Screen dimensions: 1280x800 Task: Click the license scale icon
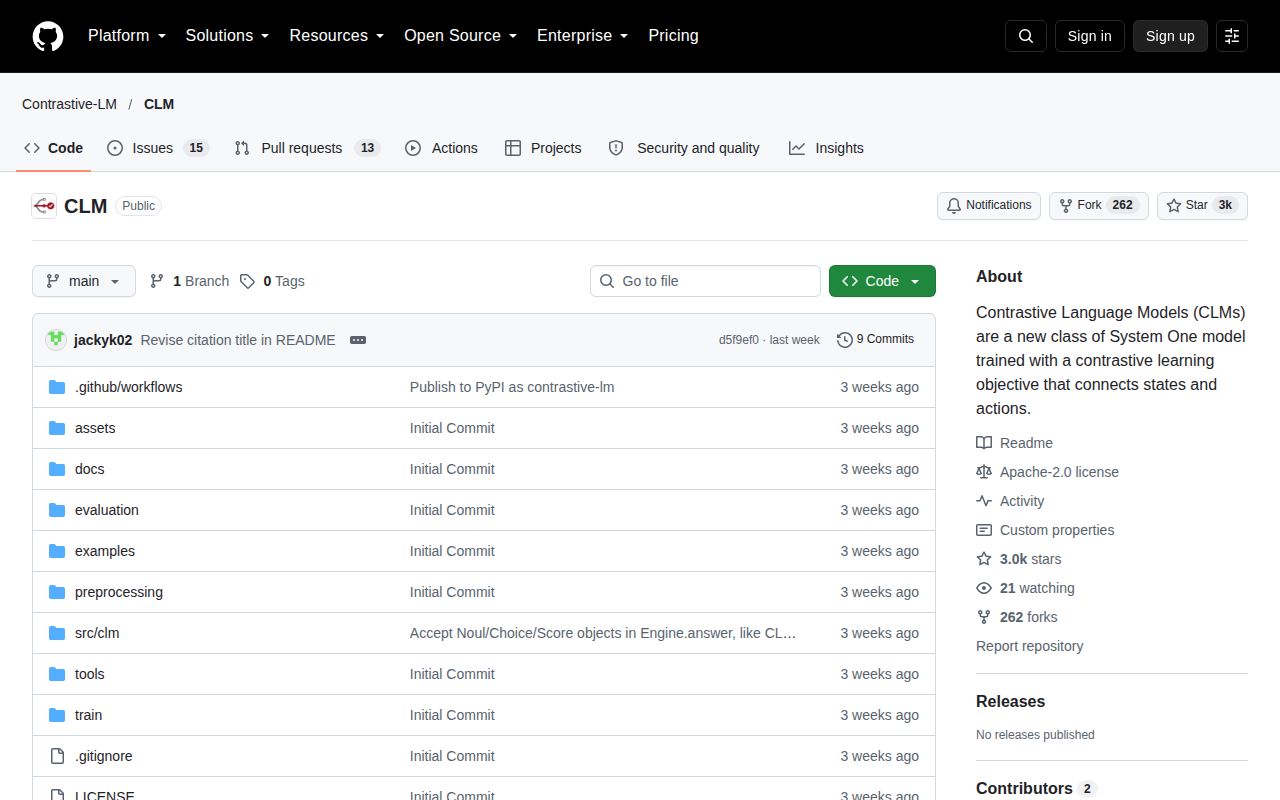point(984,472)
